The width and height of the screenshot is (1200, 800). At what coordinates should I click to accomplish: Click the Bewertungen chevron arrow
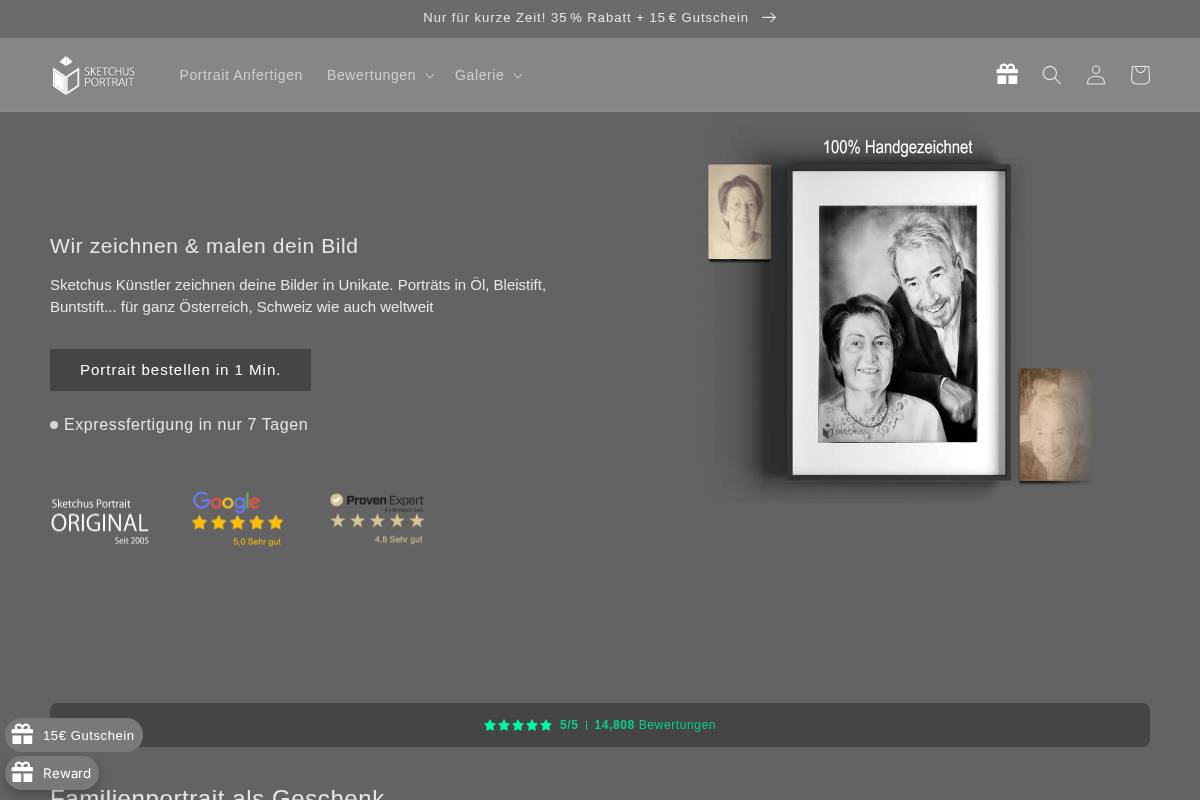429,75
